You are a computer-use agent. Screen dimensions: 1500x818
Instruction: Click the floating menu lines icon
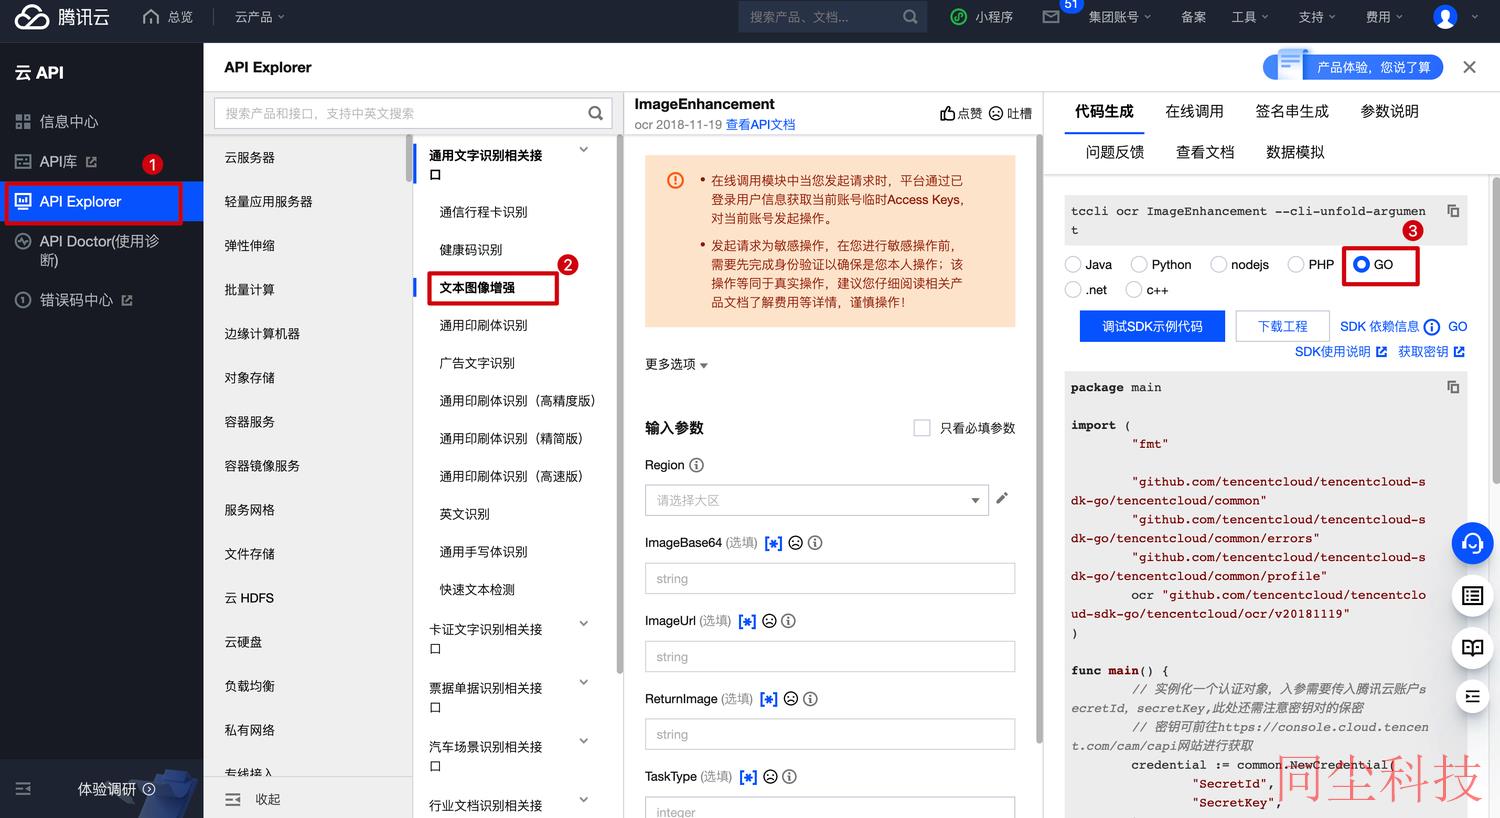click(x=1472, y=696)
